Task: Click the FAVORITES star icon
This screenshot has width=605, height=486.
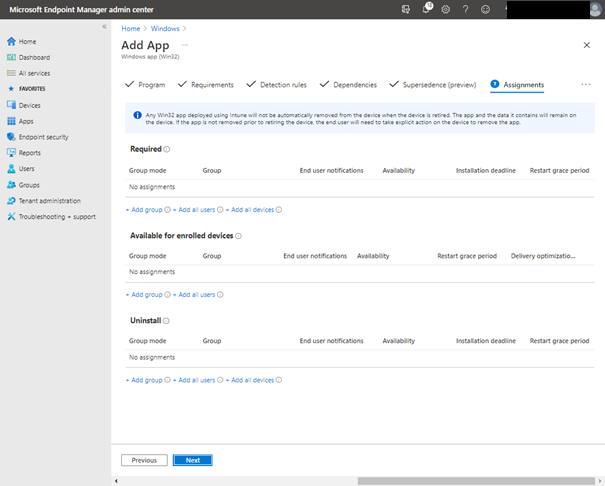Action: coord(11,89)
